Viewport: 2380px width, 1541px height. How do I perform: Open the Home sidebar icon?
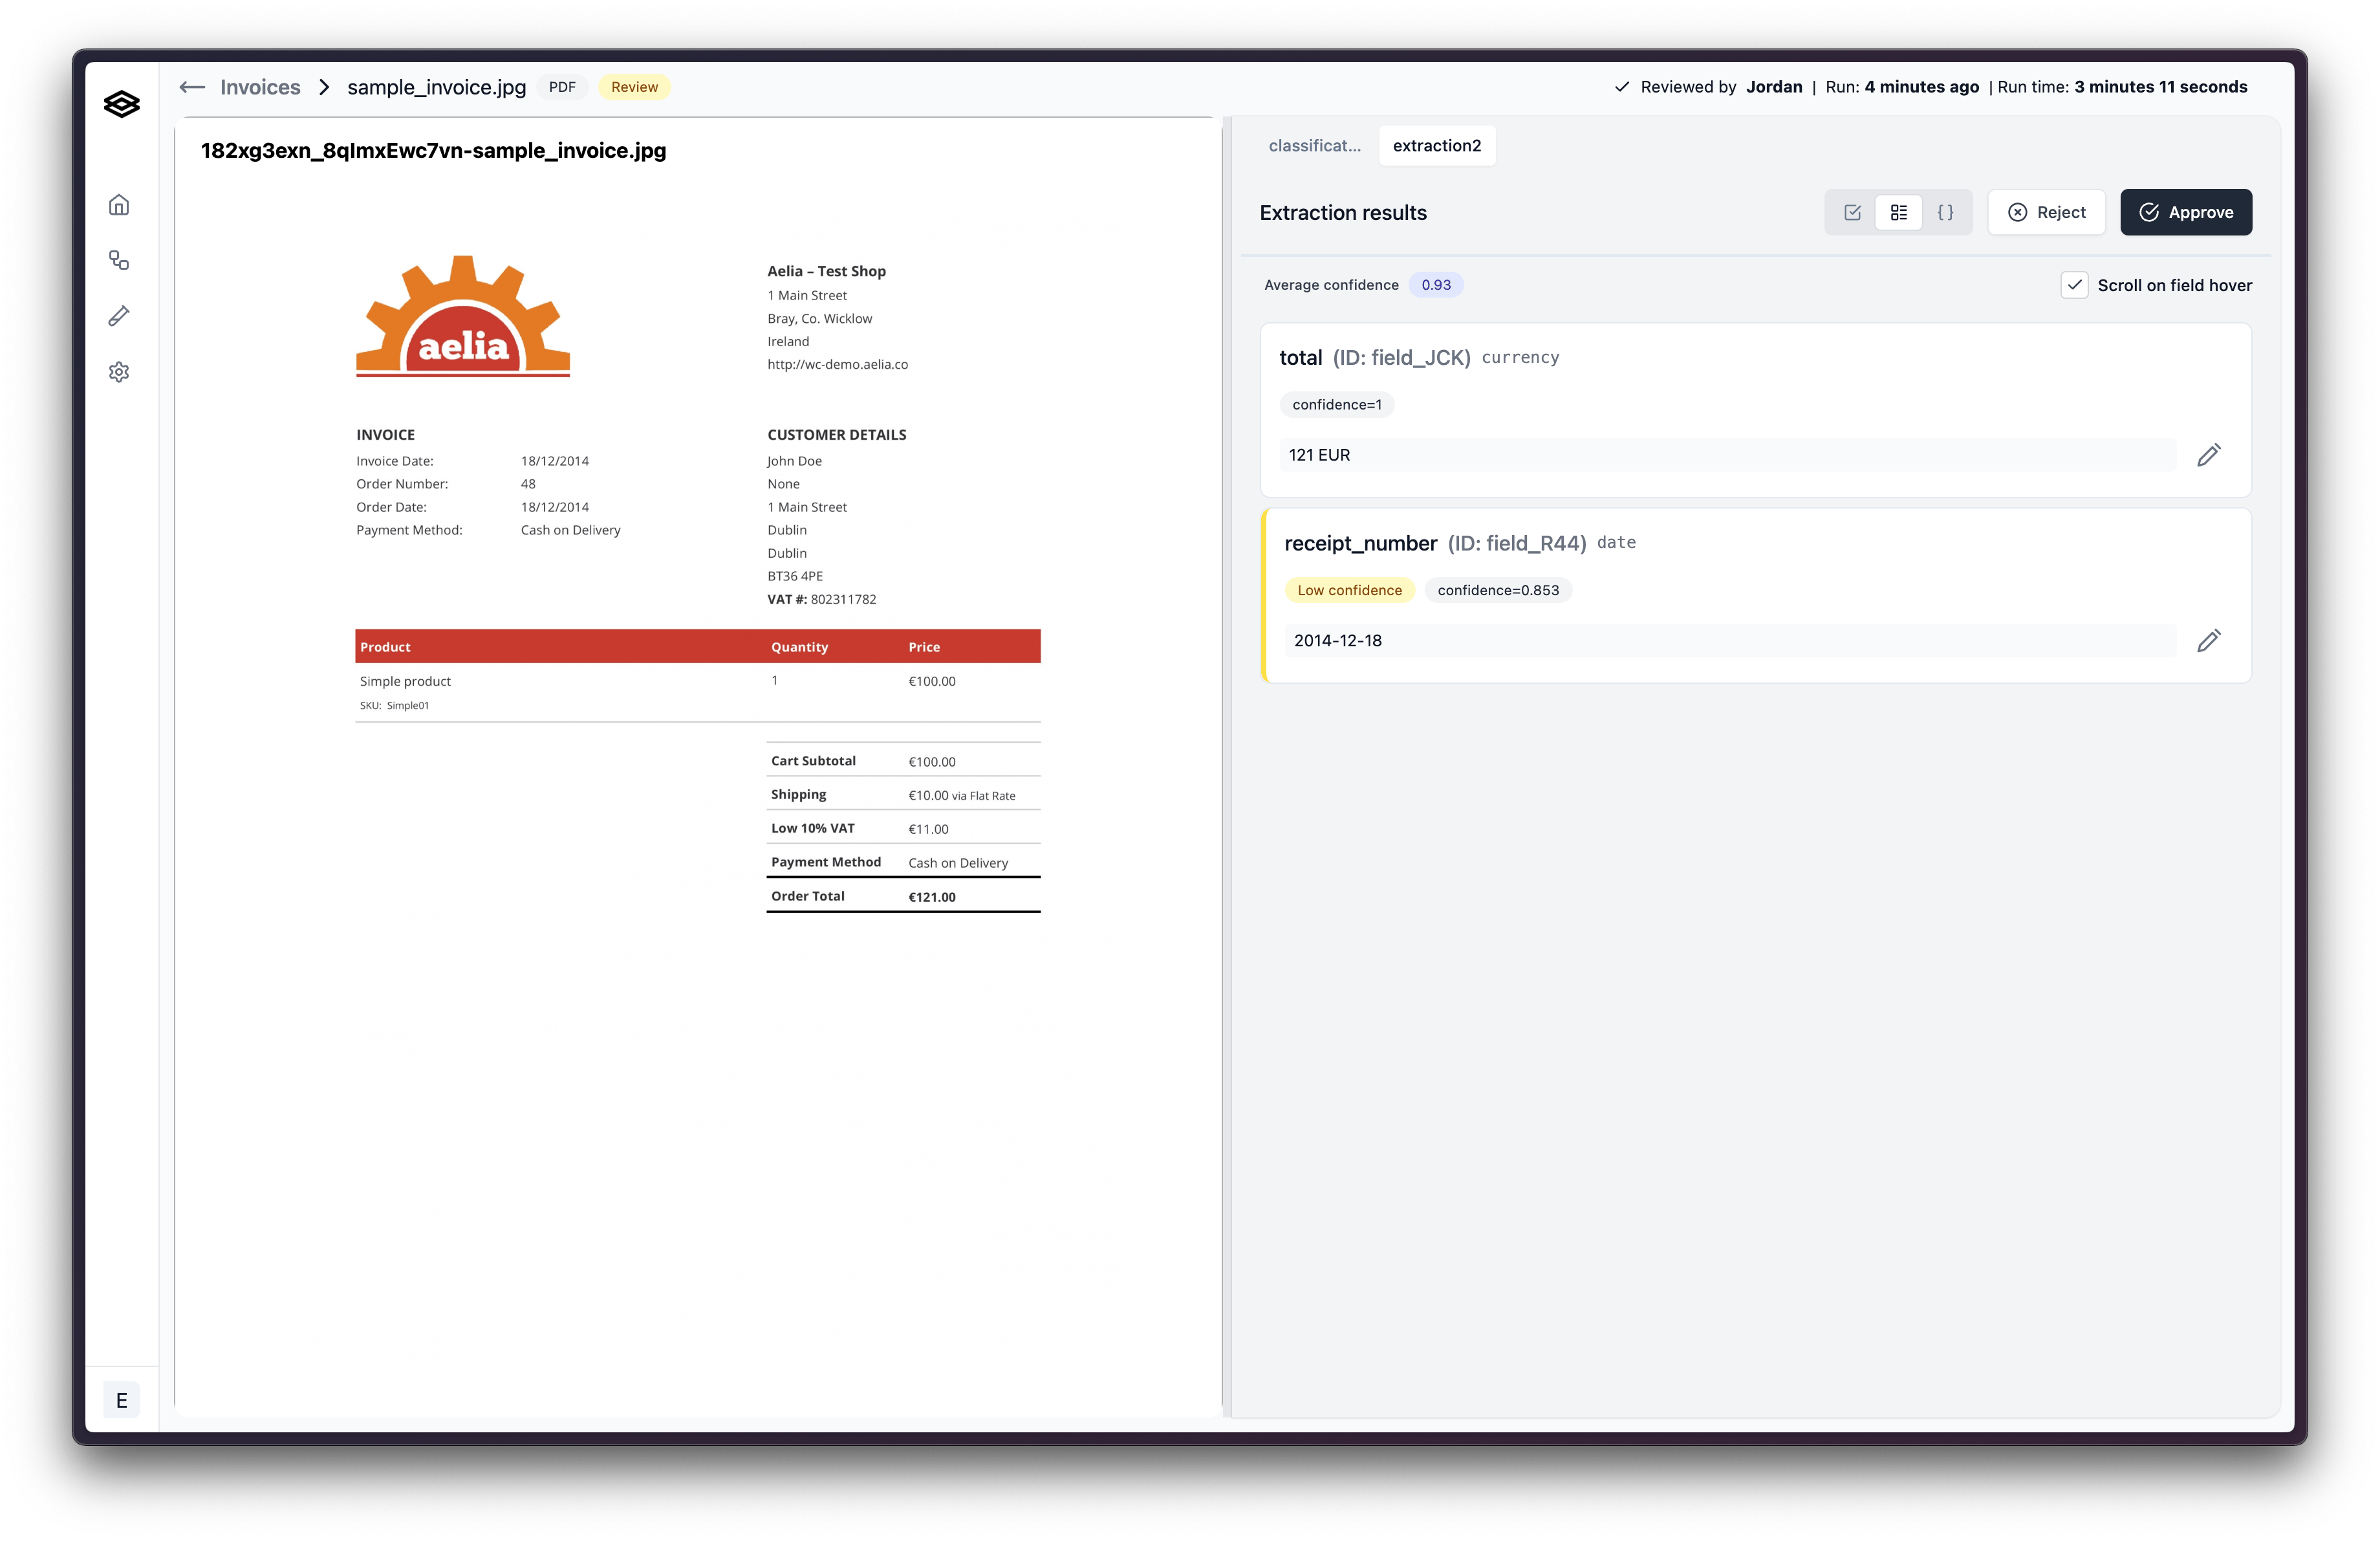click(x=119, y=205)
